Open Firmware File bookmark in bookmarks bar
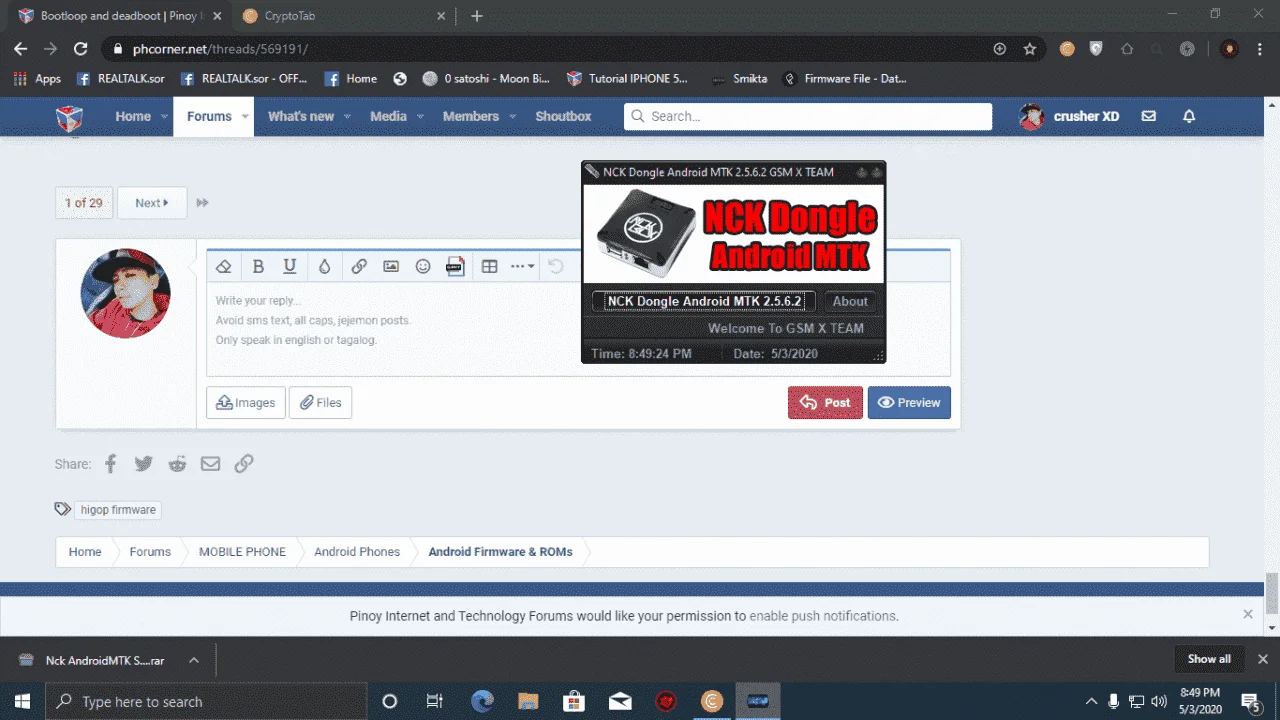Image resolution: width=1280 pixels, height=720 pixels. pyautogui.click(x=845, y=79)
